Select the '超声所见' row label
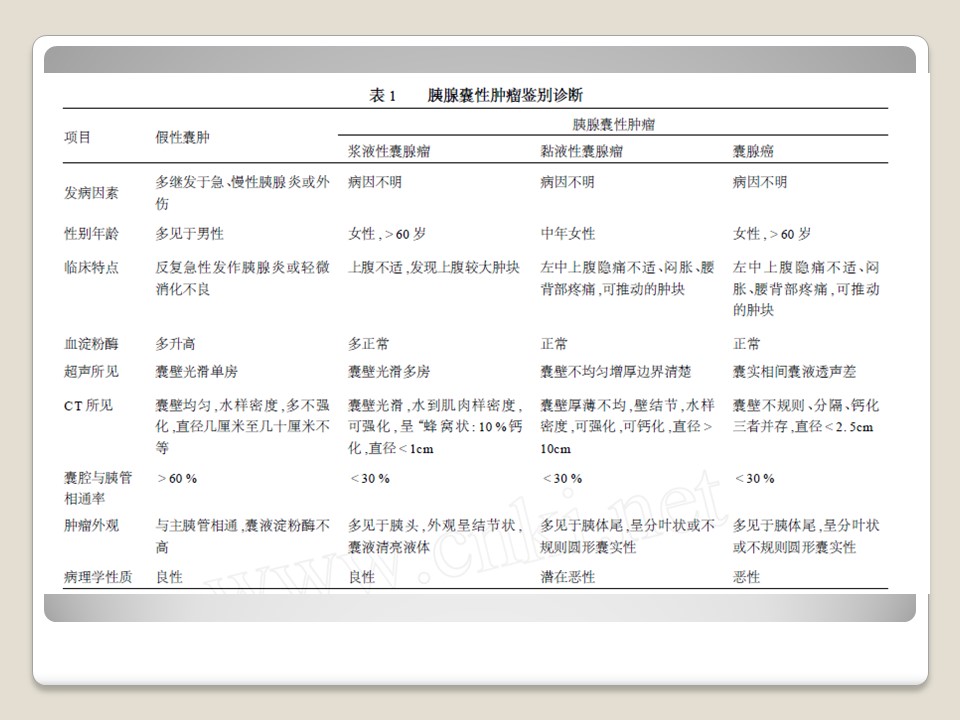960x720 pixels. 91,371
